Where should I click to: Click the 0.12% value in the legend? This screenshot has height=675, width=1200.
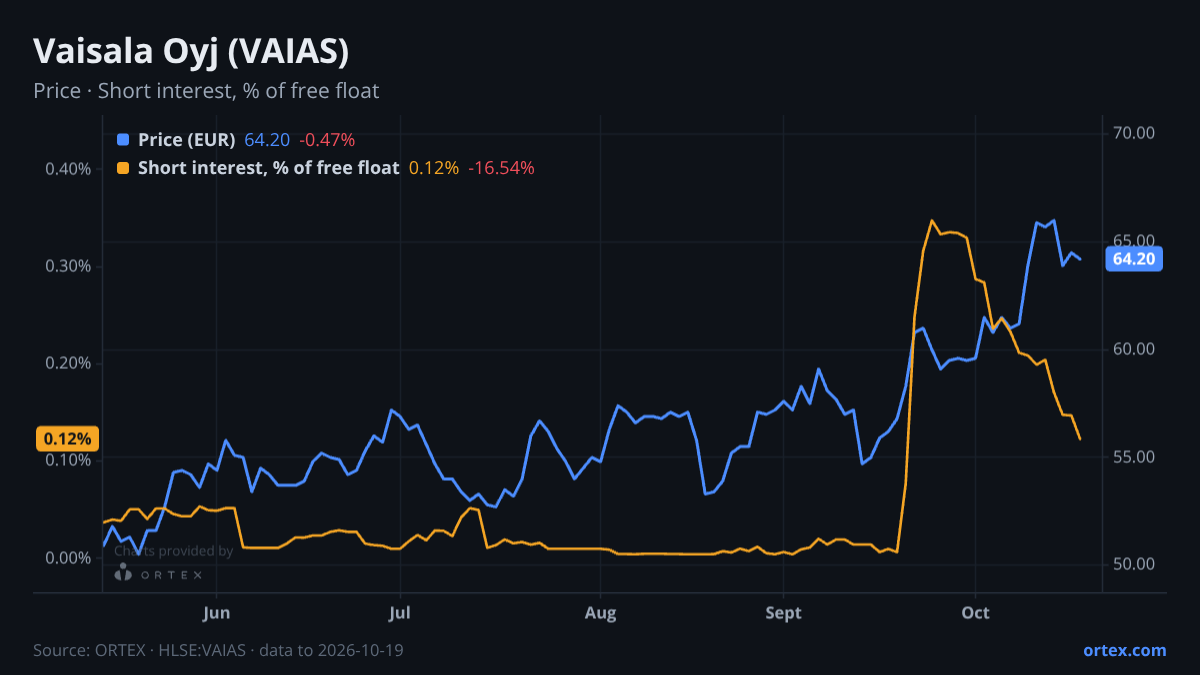click(x=434, y=168)
